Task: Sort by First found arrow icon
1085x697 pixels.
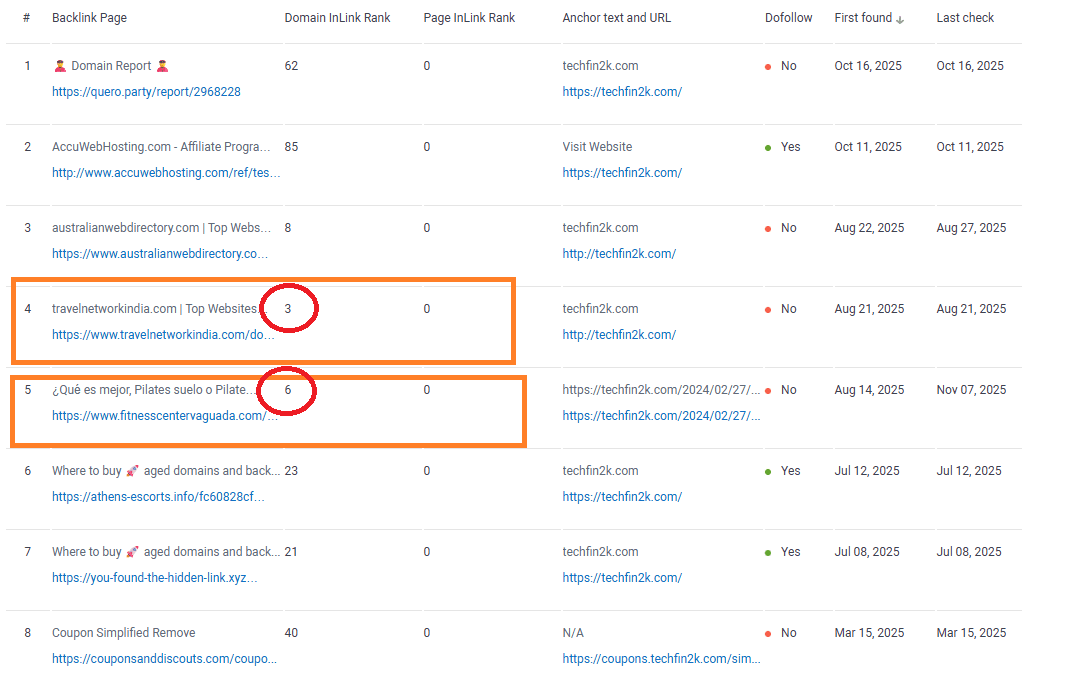Action: click(900, 19)
